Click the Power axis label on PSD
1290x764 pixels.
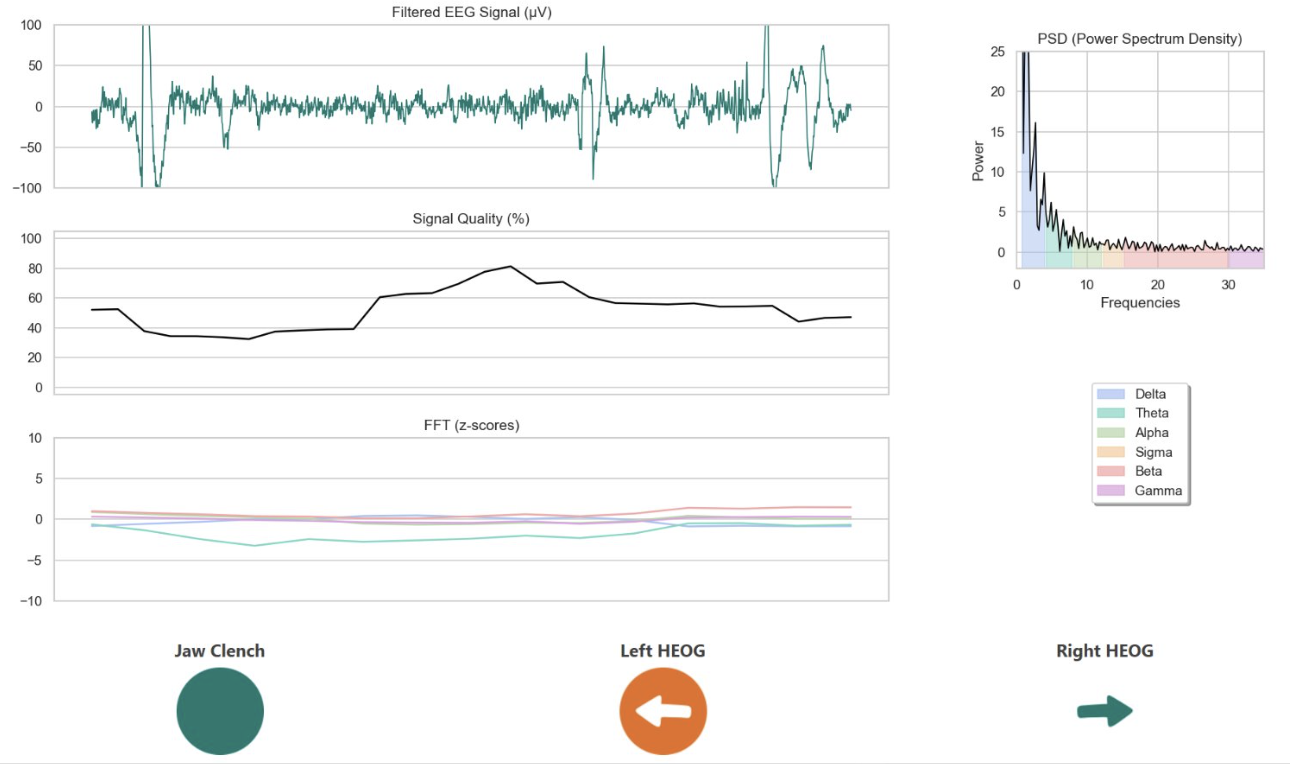979,160
